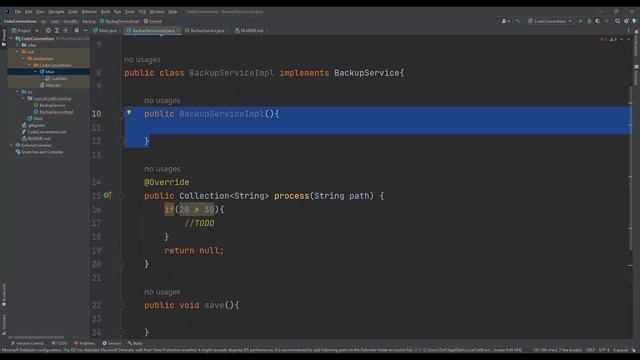Click the override gutter icon on line 15

click(107, 196)
